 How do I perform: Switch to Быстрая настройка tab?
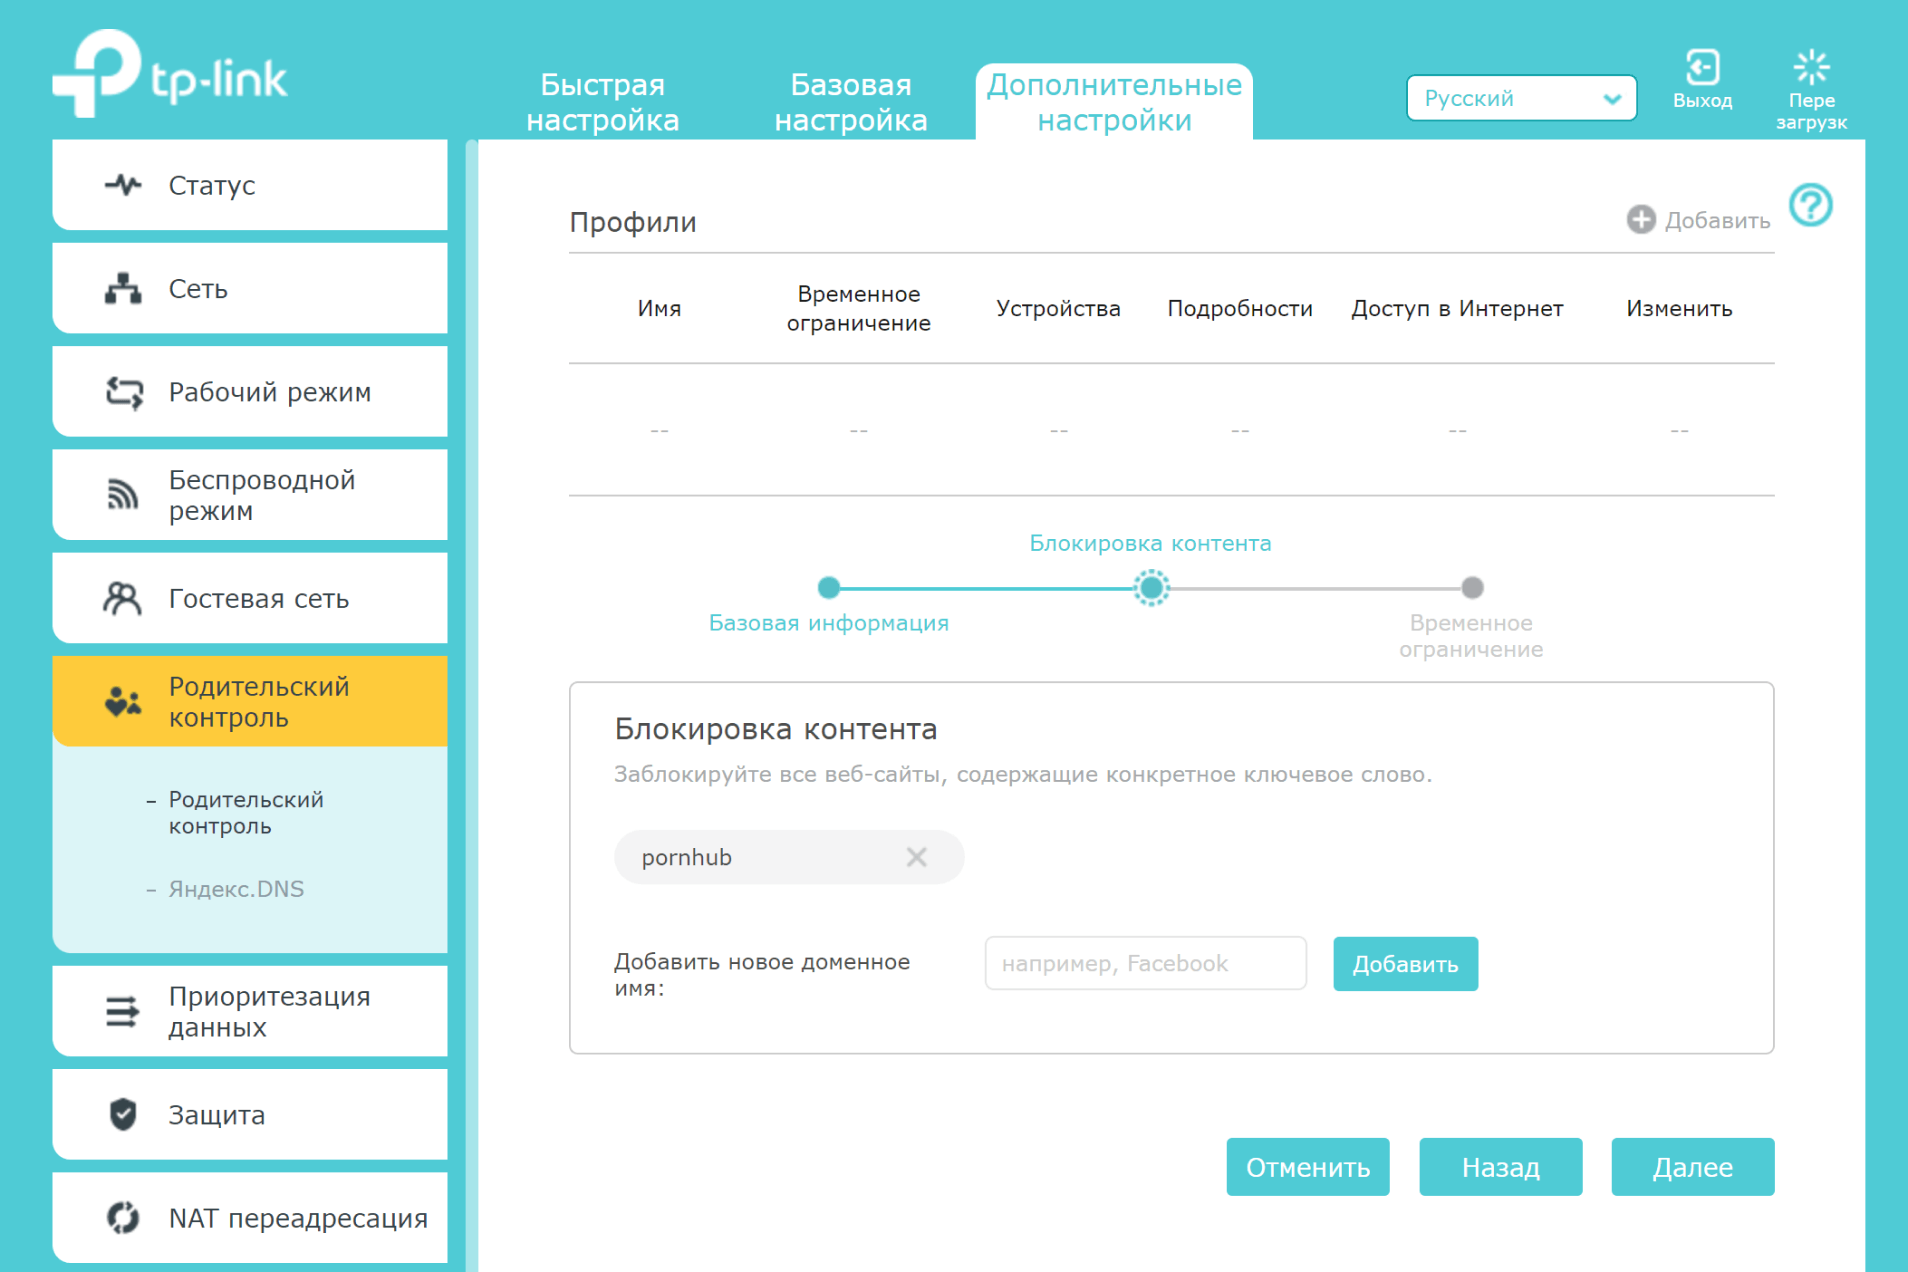(602, 102)
